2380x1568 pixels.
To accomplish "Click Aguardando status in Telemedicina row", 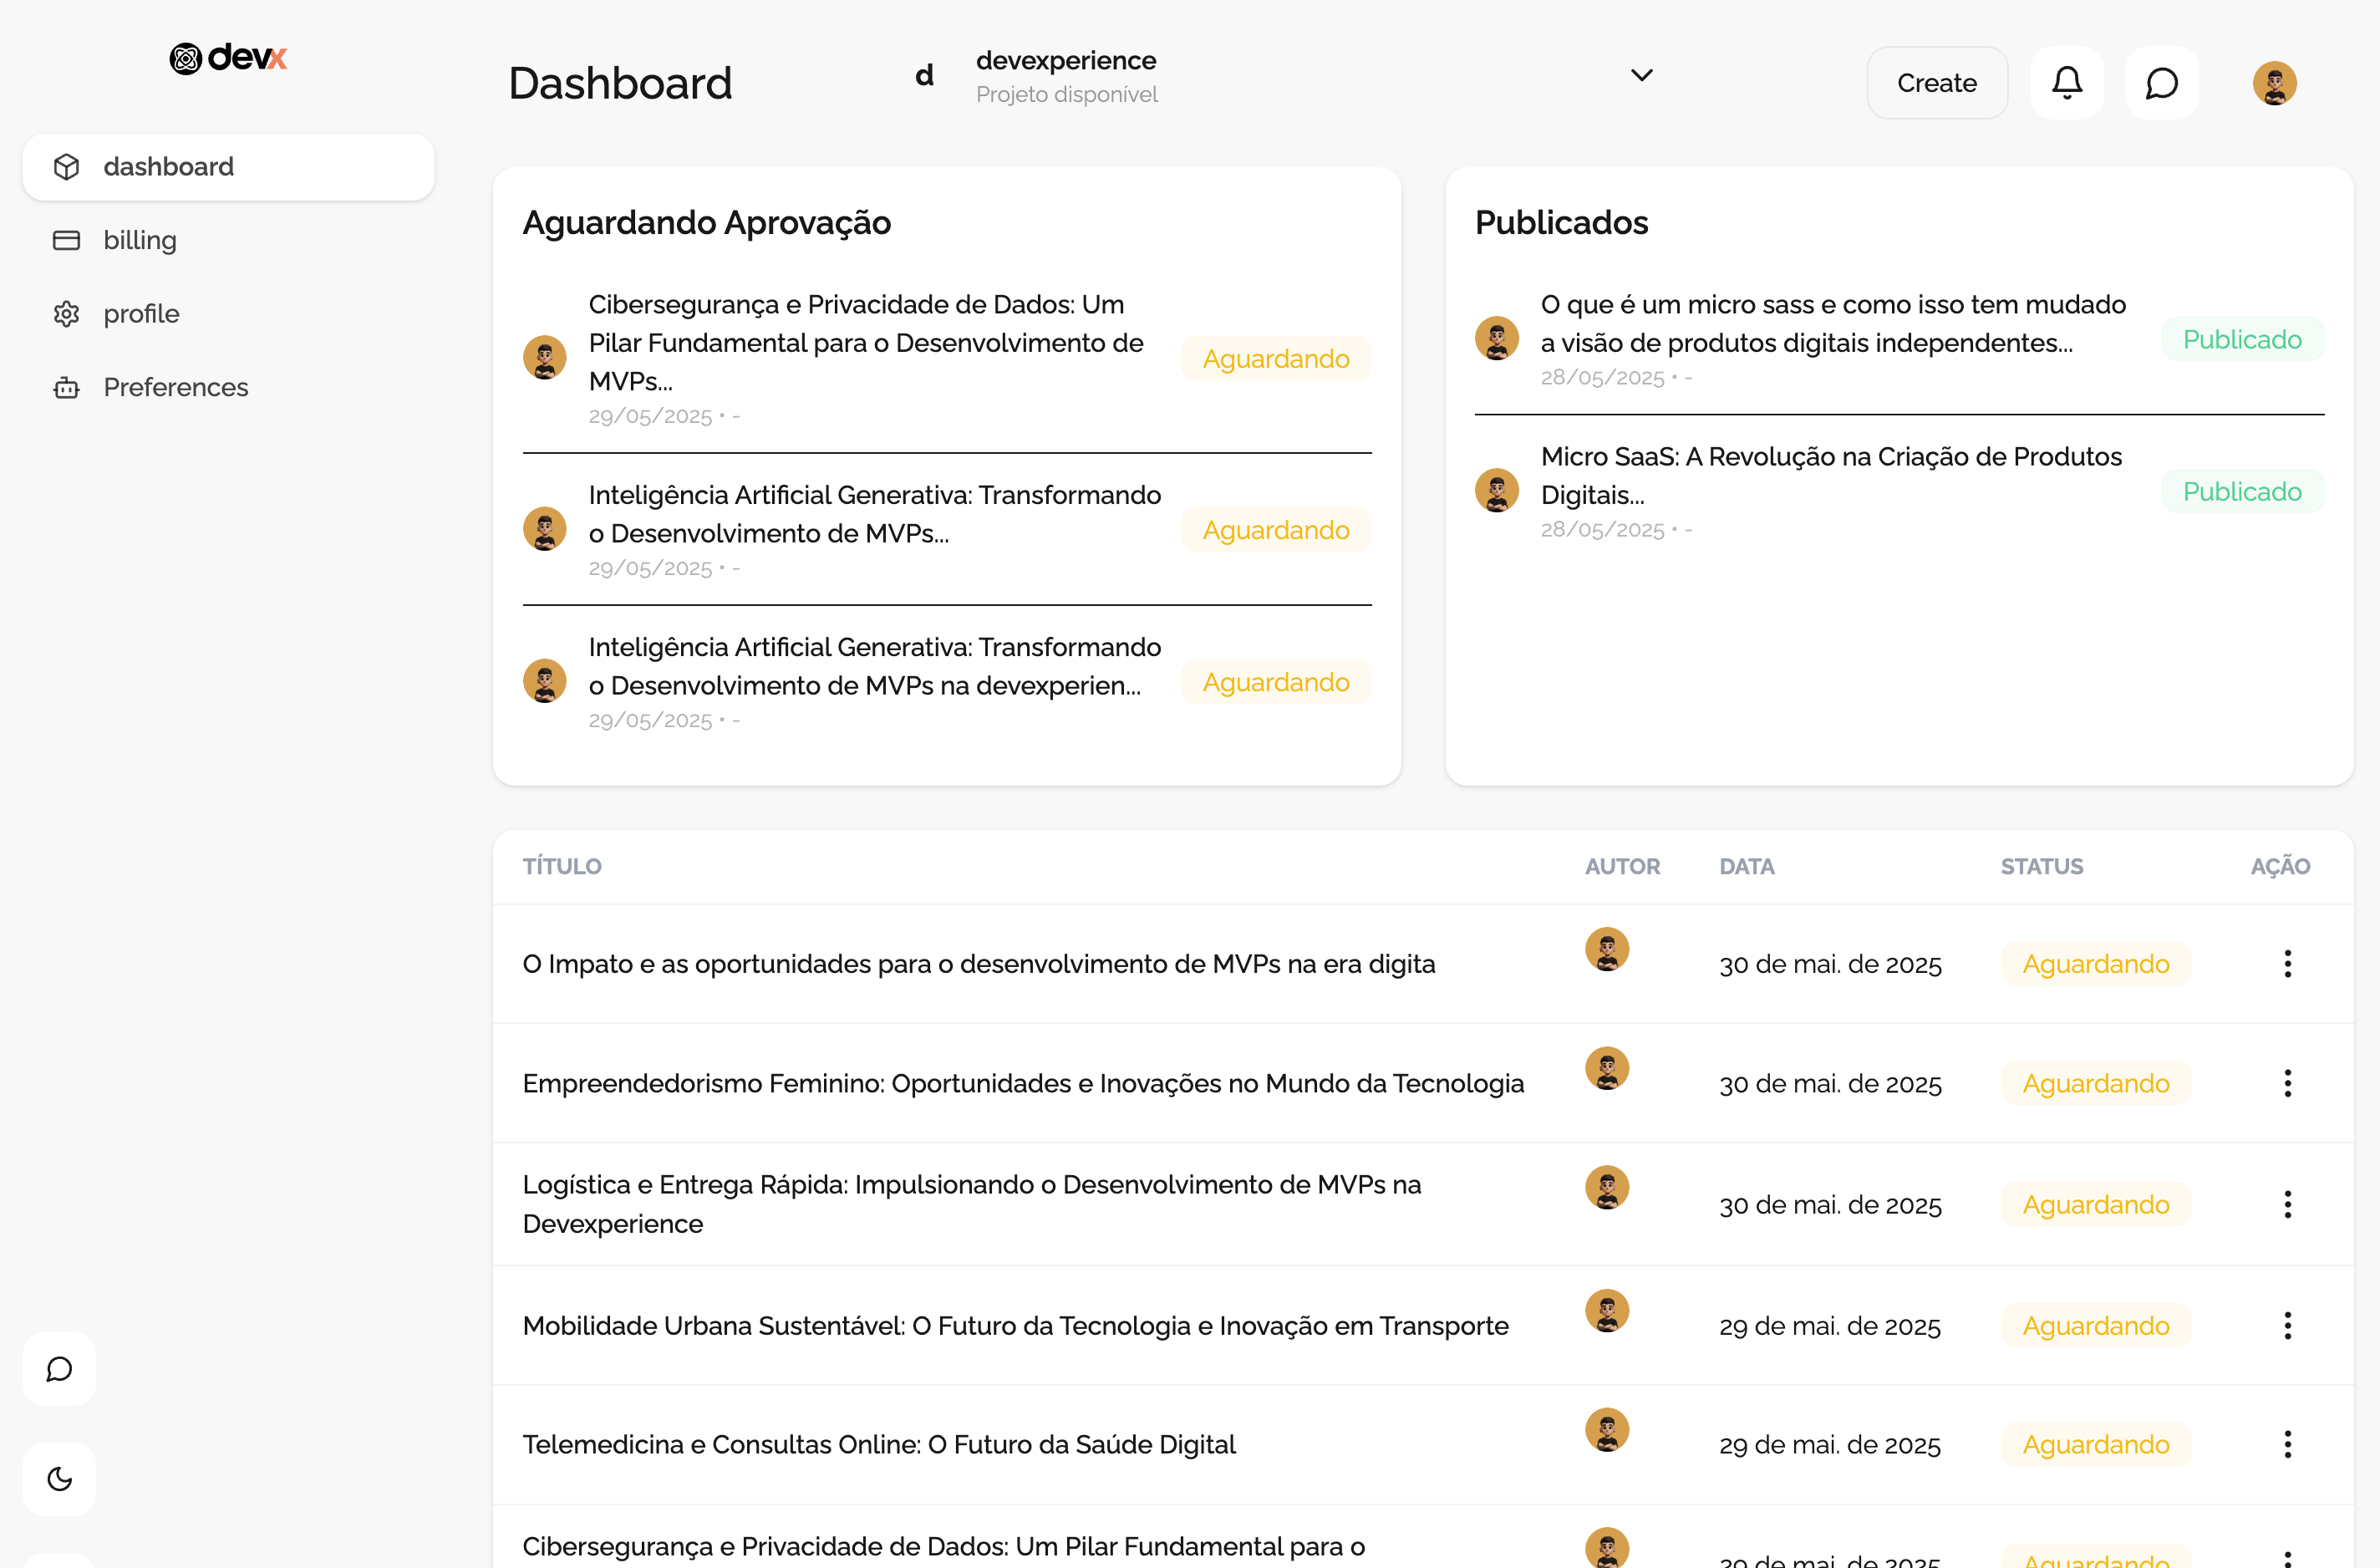I will (2096, 1444).
